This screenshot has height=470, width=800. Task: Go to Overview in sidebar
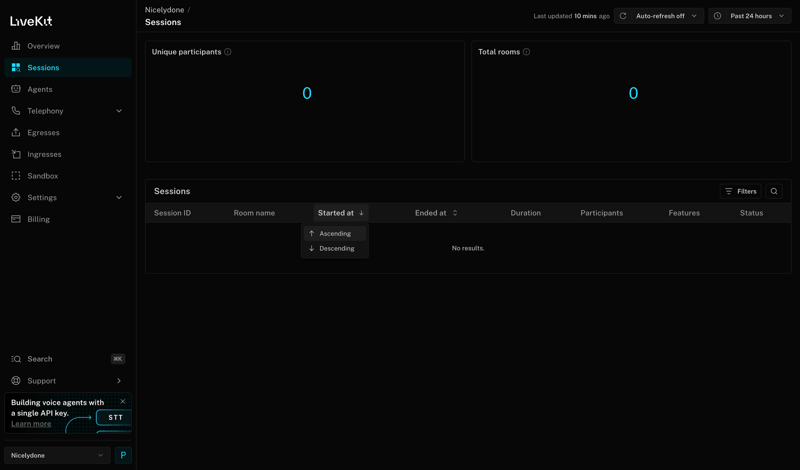tap(68, 46)
